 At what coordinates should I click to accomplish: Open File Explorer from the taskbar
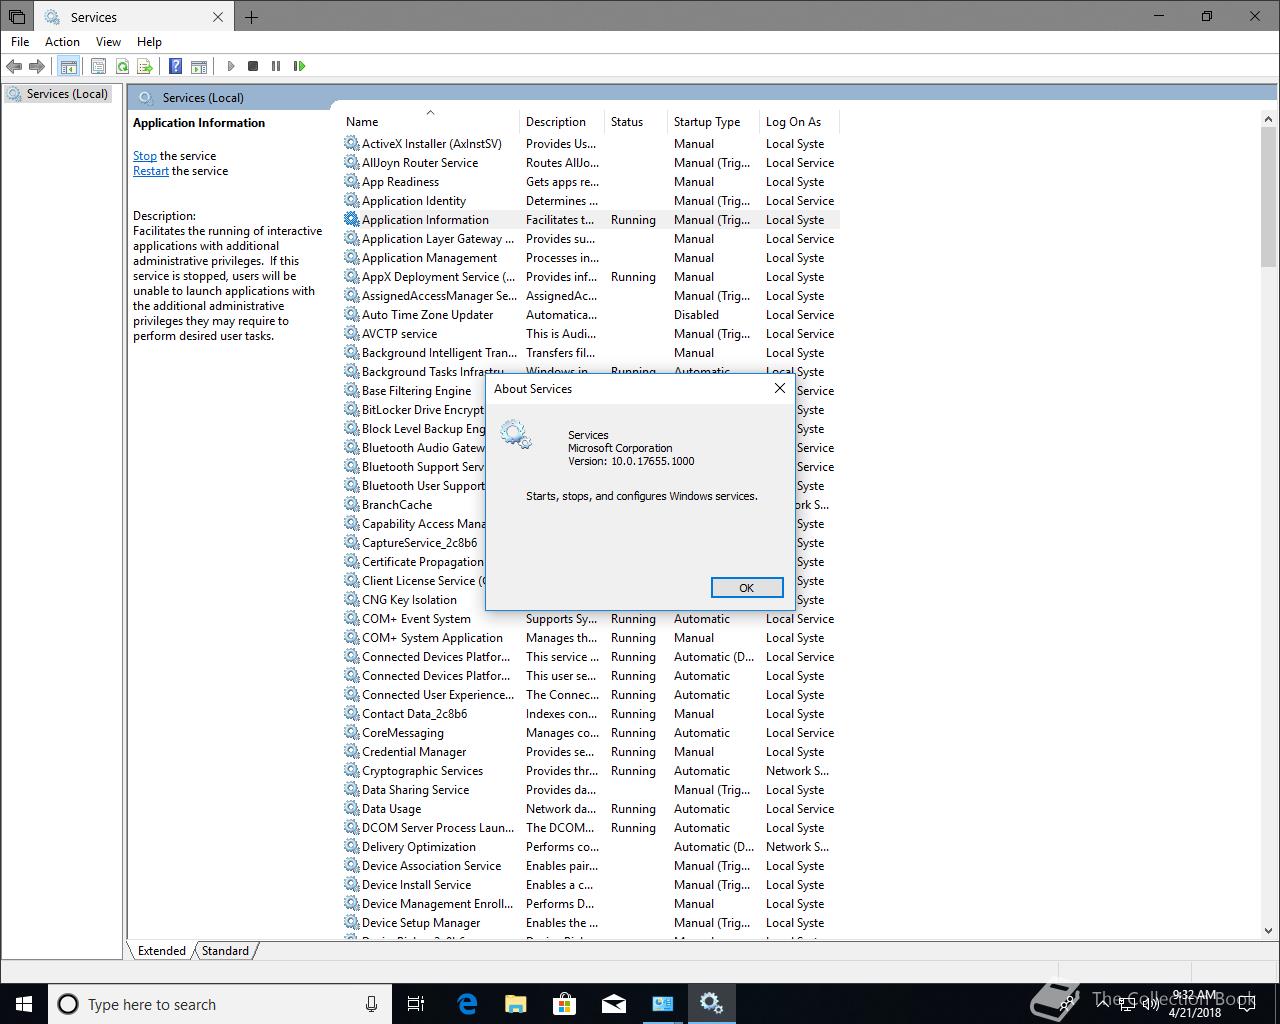pyautogui.click(x=516, y=1004)
